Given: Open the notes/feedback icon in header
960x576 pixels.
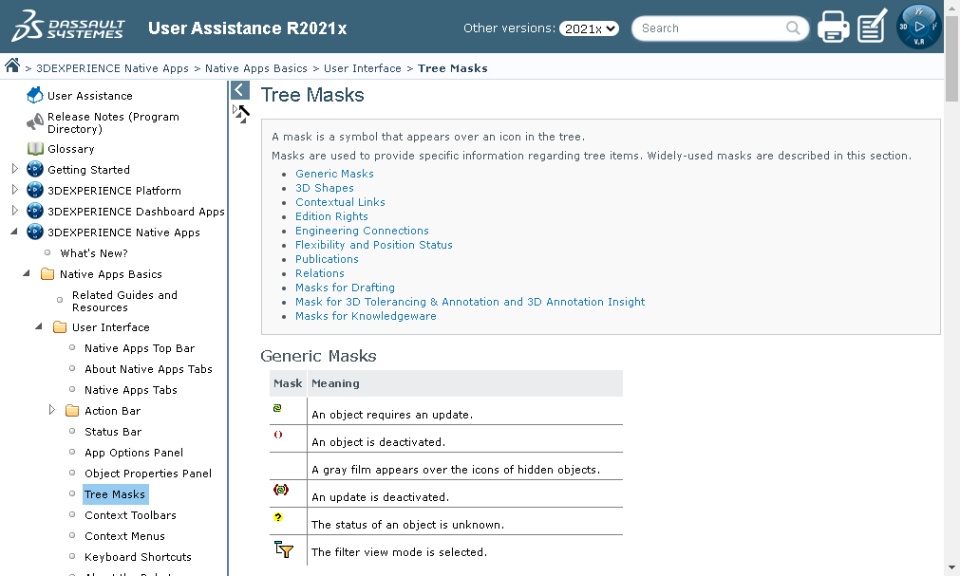Looking at the screenshot, I should [872, 26].
